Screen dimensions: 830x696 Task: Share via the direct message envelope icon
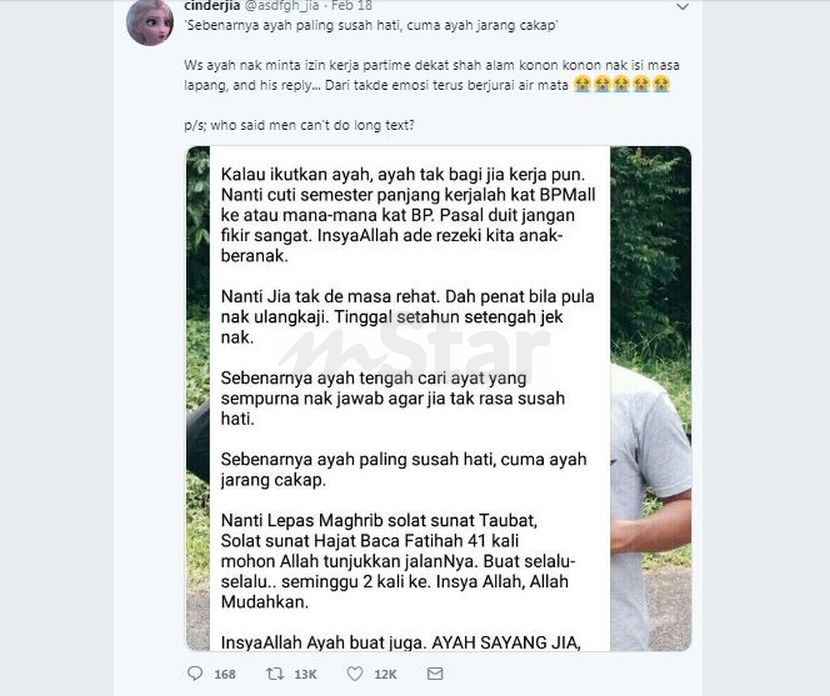pyautogui.click(x=435, y=673)
